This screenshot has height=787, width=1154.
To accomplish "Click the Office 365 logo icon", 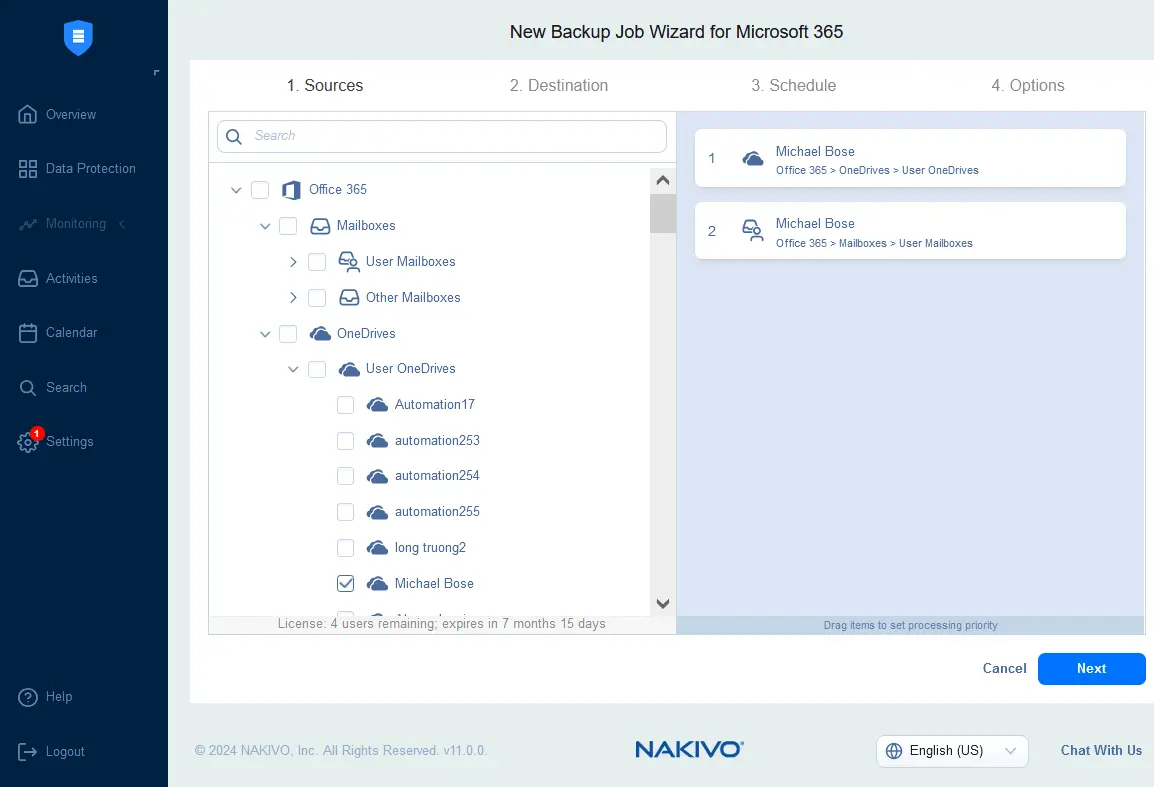I will (x=291, y=190).
